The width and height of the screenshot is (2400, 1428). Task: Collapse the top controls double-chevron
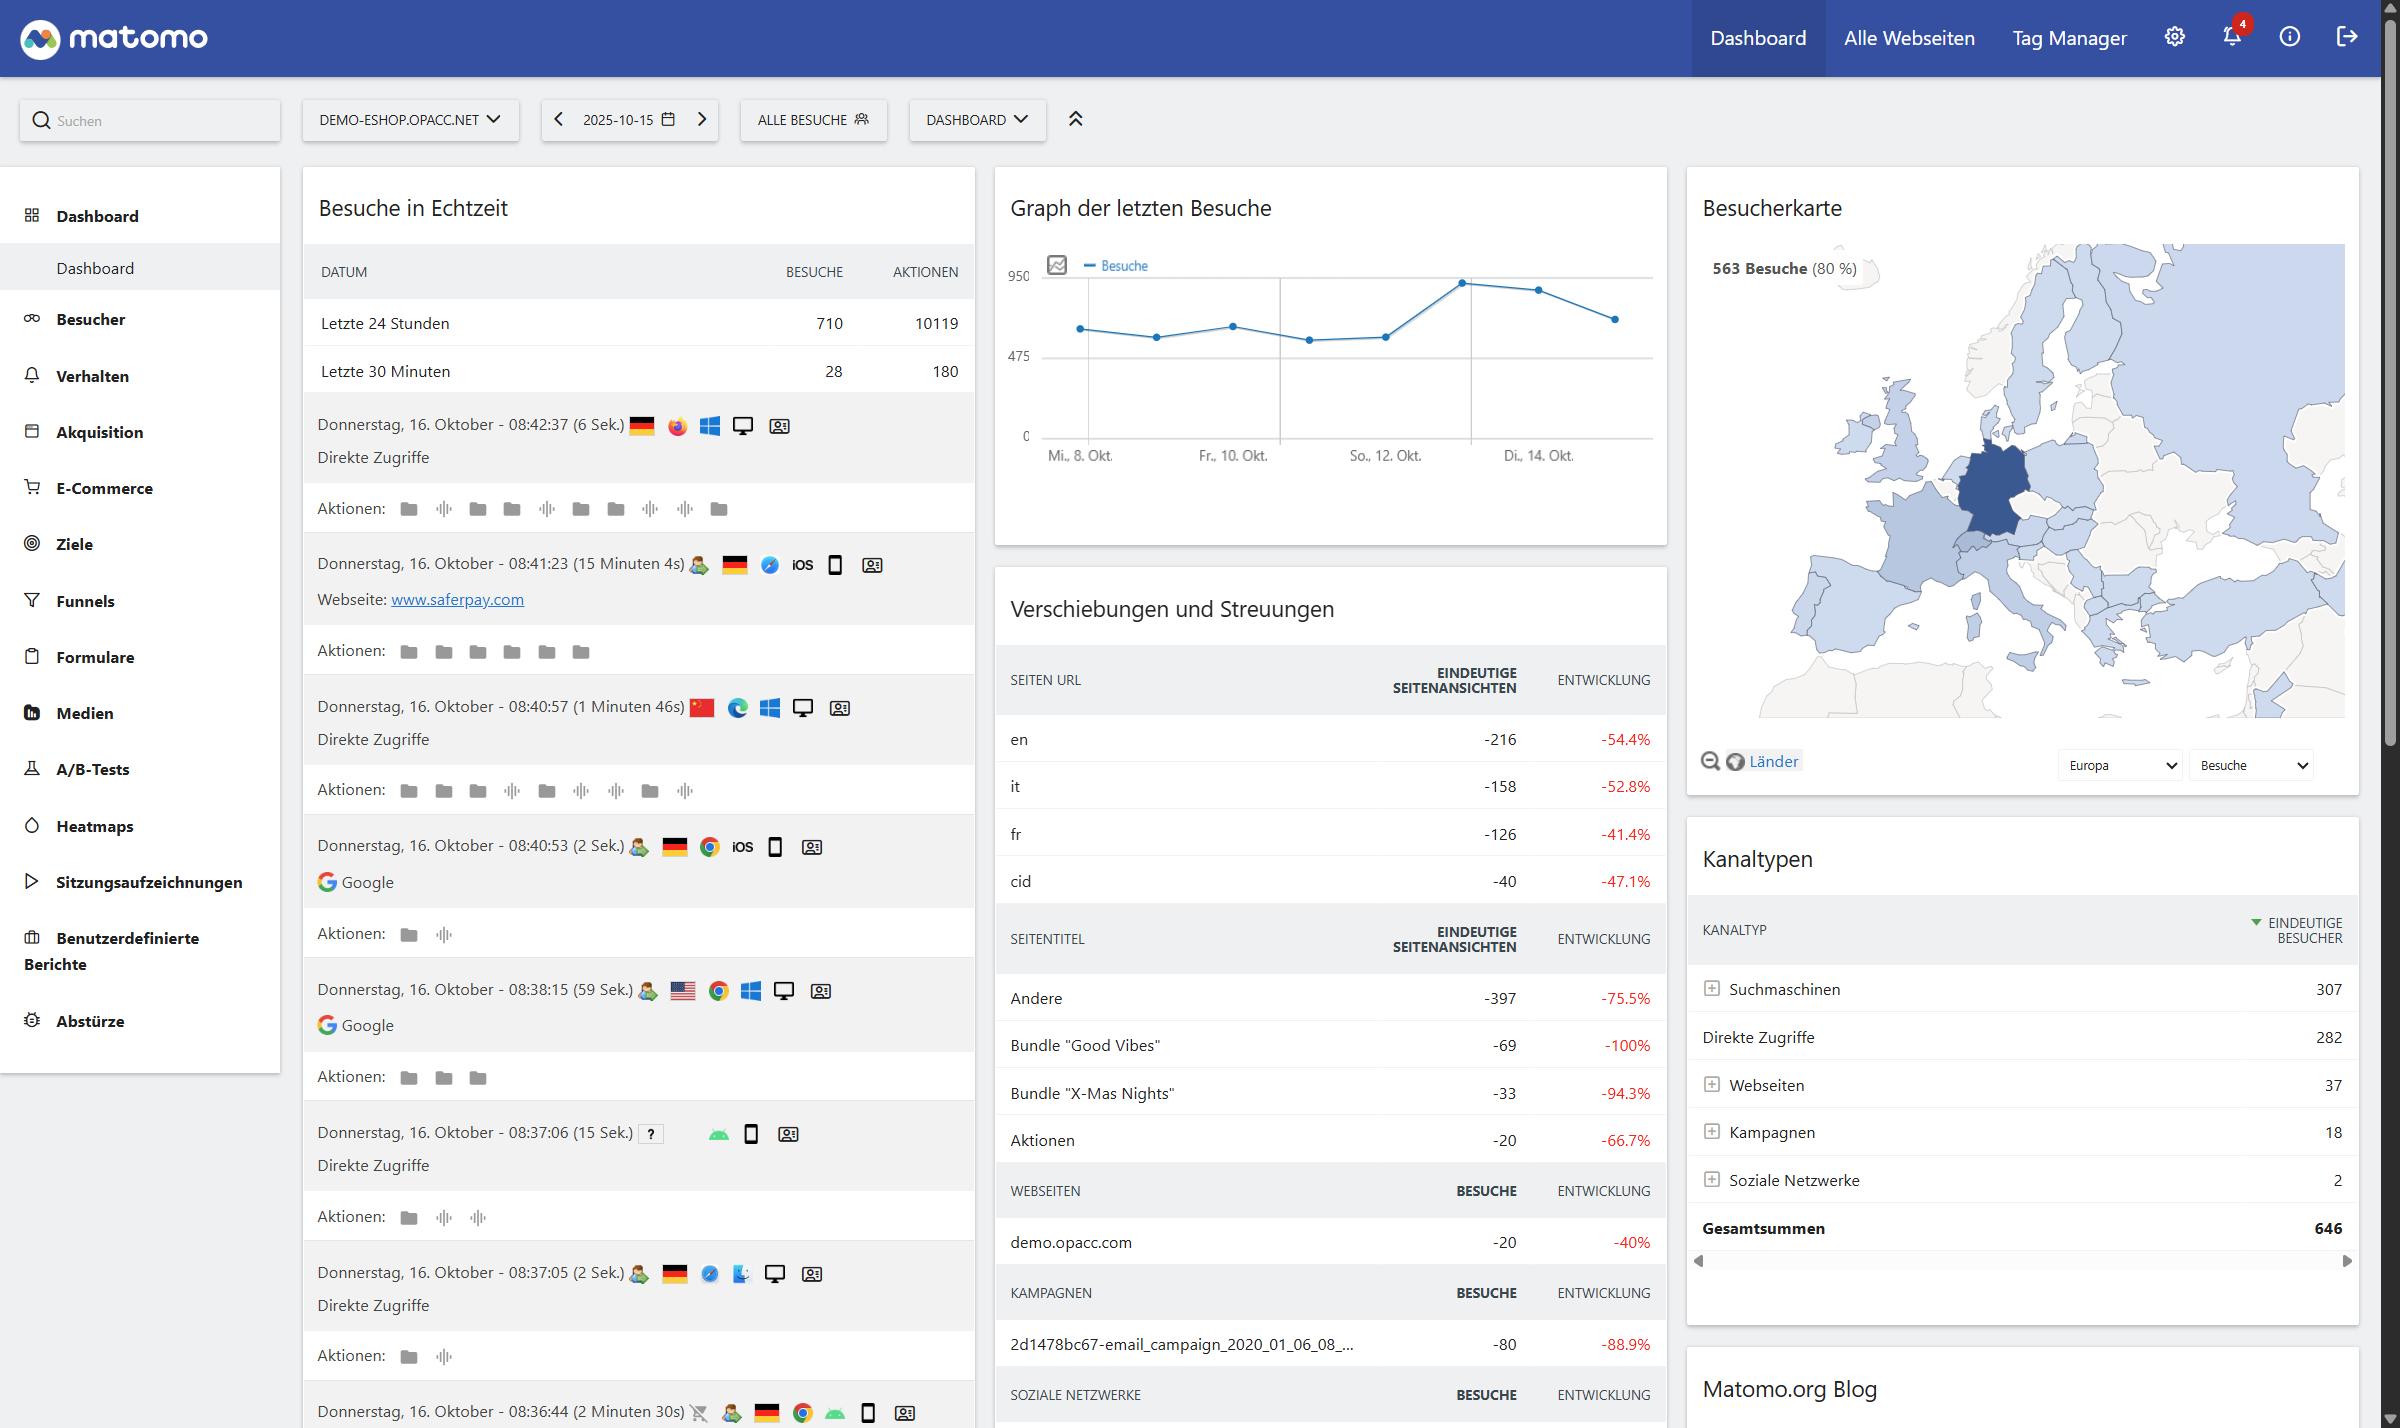pos(1076,119)
